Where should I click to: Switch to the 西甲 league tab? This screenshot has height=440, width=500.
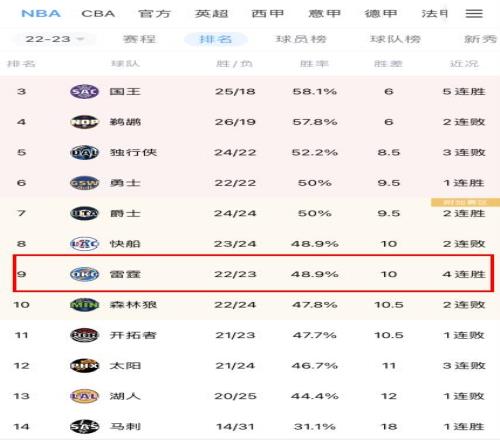click(x=268, y=14)
